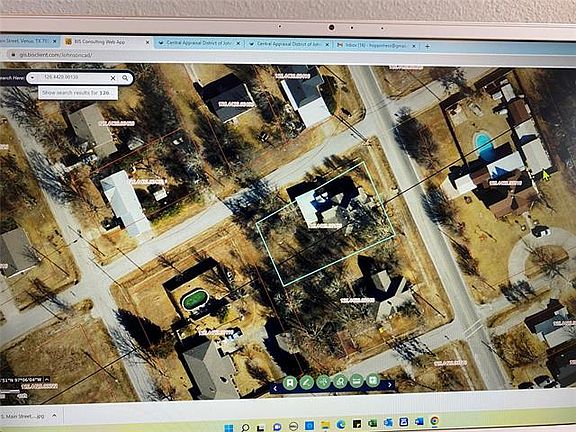Open the blue square app before File Explorer
This screenshot has height=432, width=576.
(x=309, y=425)
